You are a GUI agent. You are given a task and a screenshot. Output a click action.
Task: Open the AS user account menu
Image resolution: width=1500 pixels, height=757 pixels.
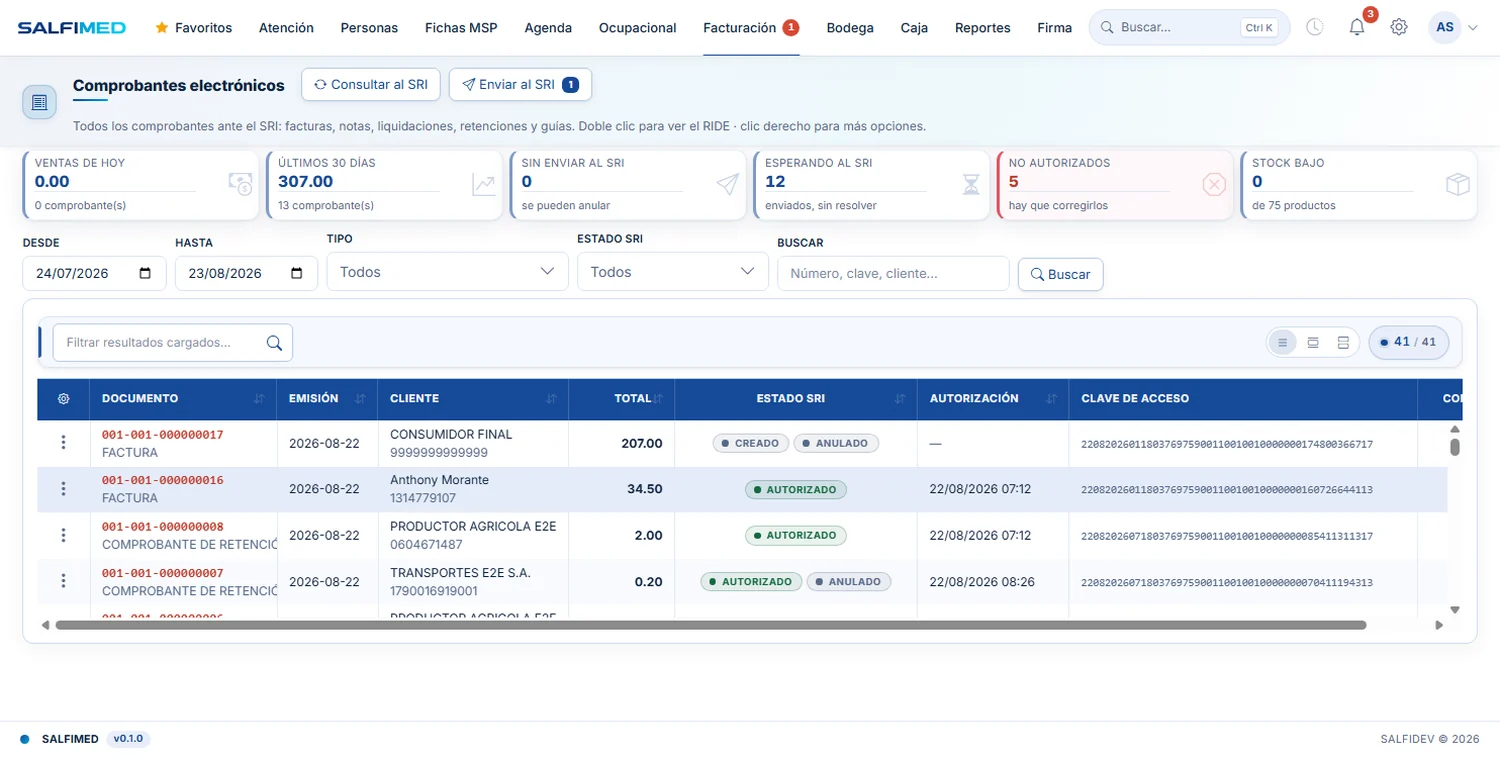(1454, 27)
